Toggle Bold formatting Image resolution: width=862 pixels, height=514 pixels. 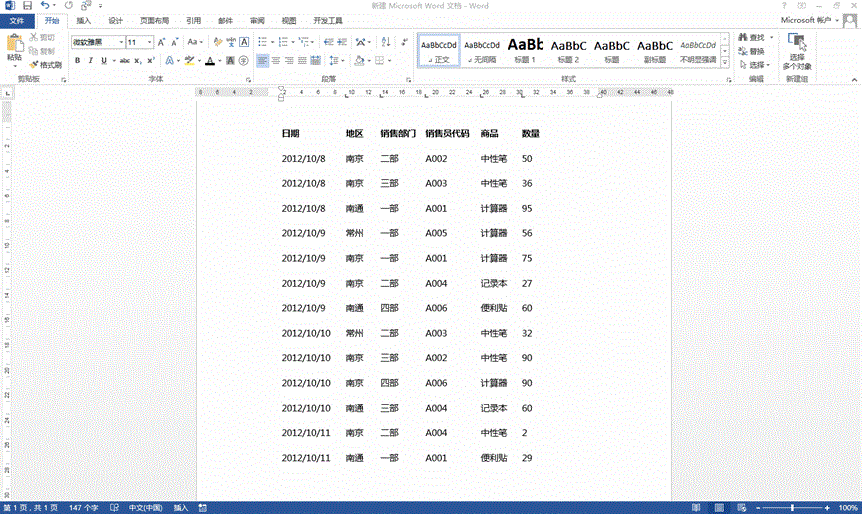point(77,61)
